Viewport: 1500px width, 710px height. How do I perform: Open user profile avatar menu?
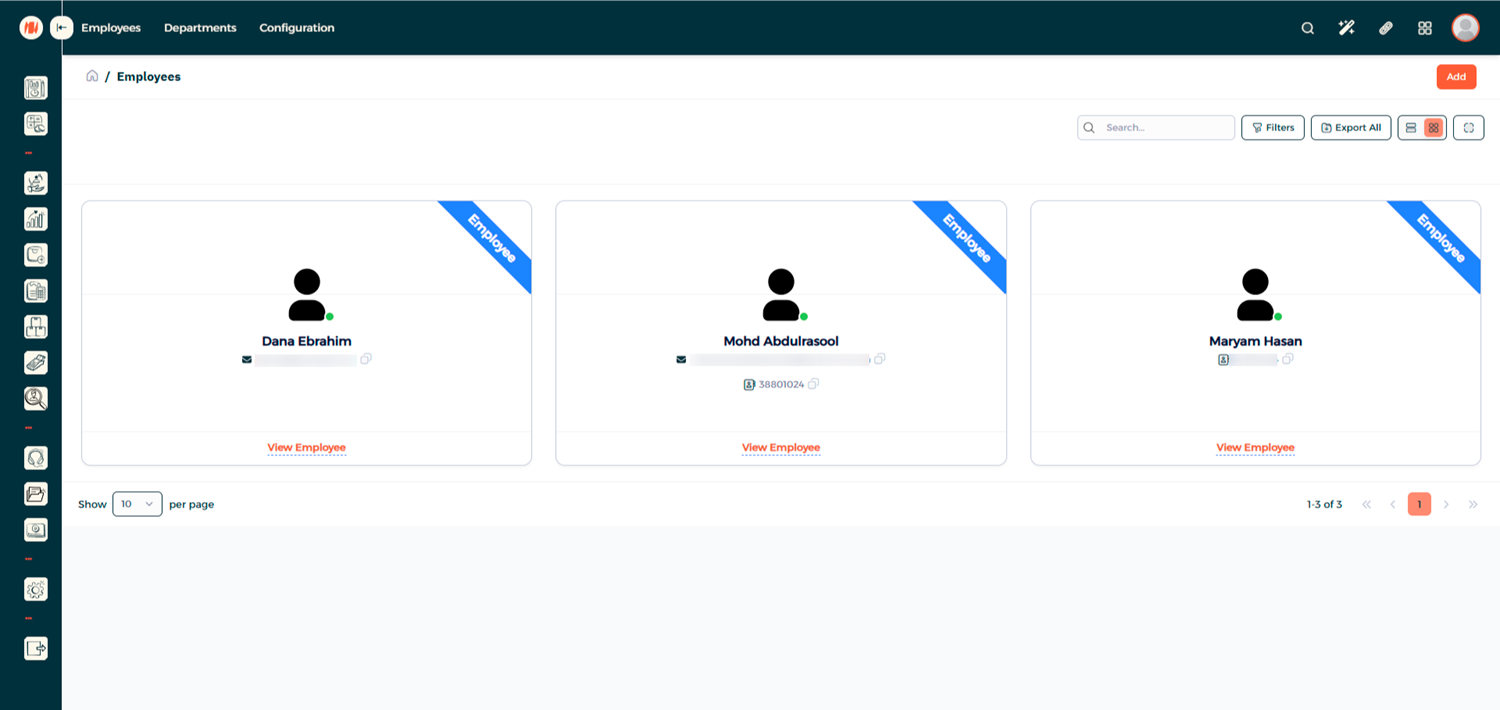pyautogui.click(x=1465, y=28)
